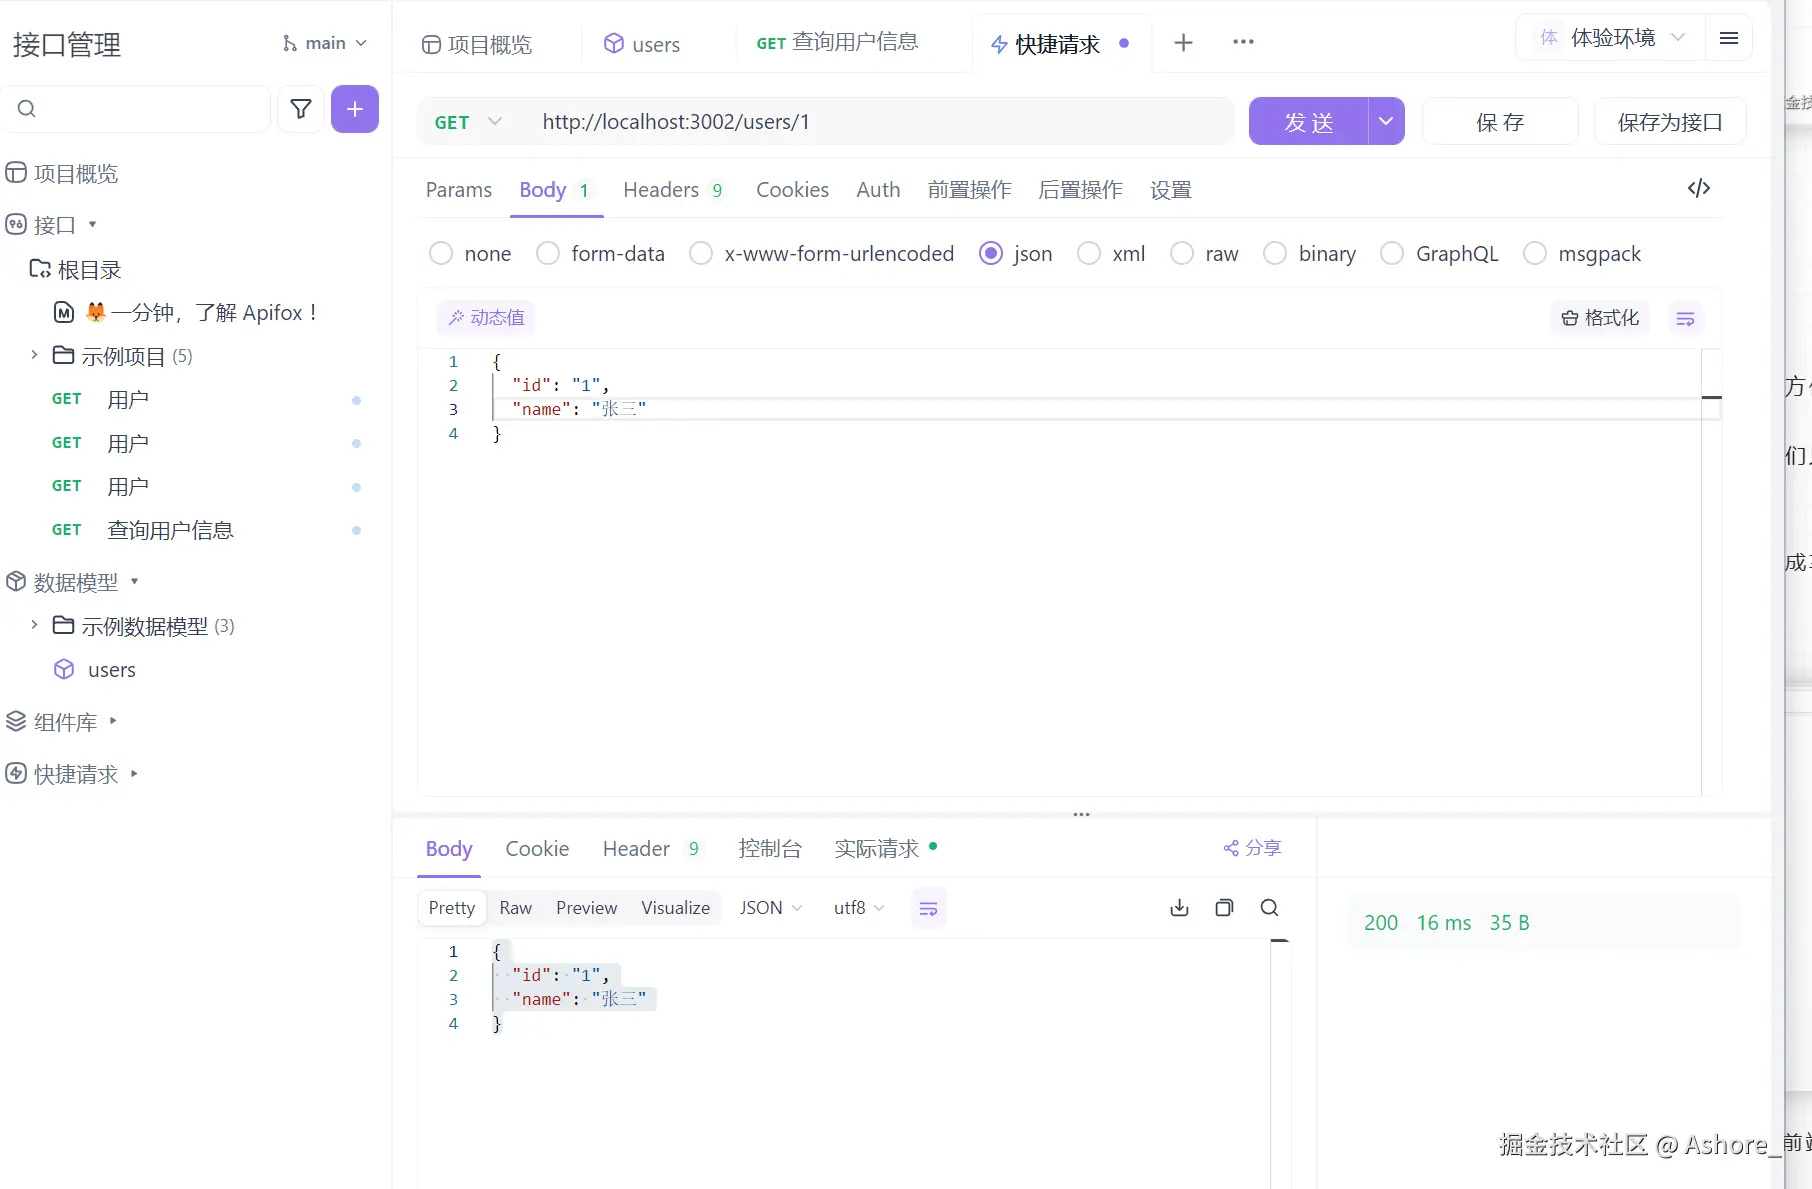Open the new tab plus icon

tap(1183, 42)
